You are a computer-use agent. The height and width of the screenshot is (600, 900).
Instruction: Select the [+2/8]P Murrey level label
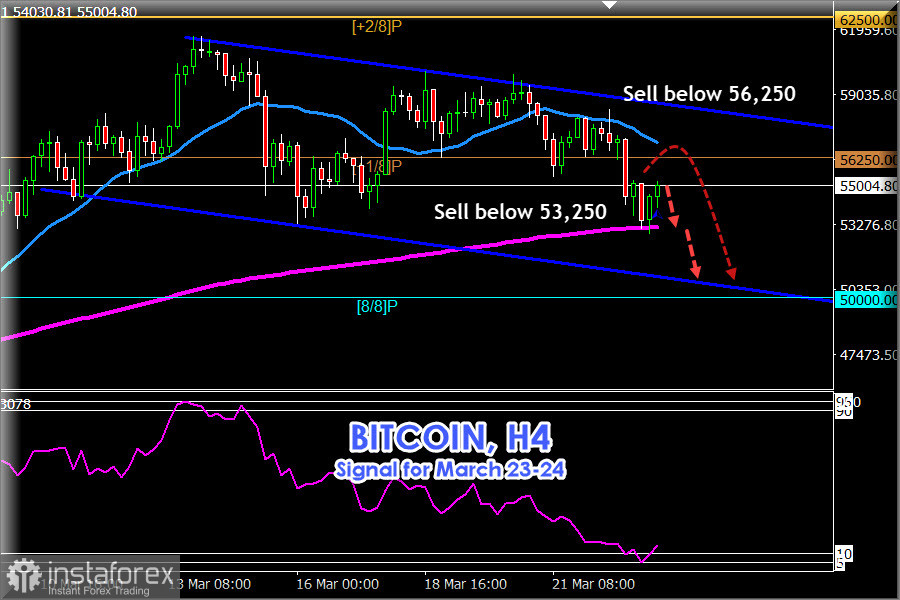point(377,28)
